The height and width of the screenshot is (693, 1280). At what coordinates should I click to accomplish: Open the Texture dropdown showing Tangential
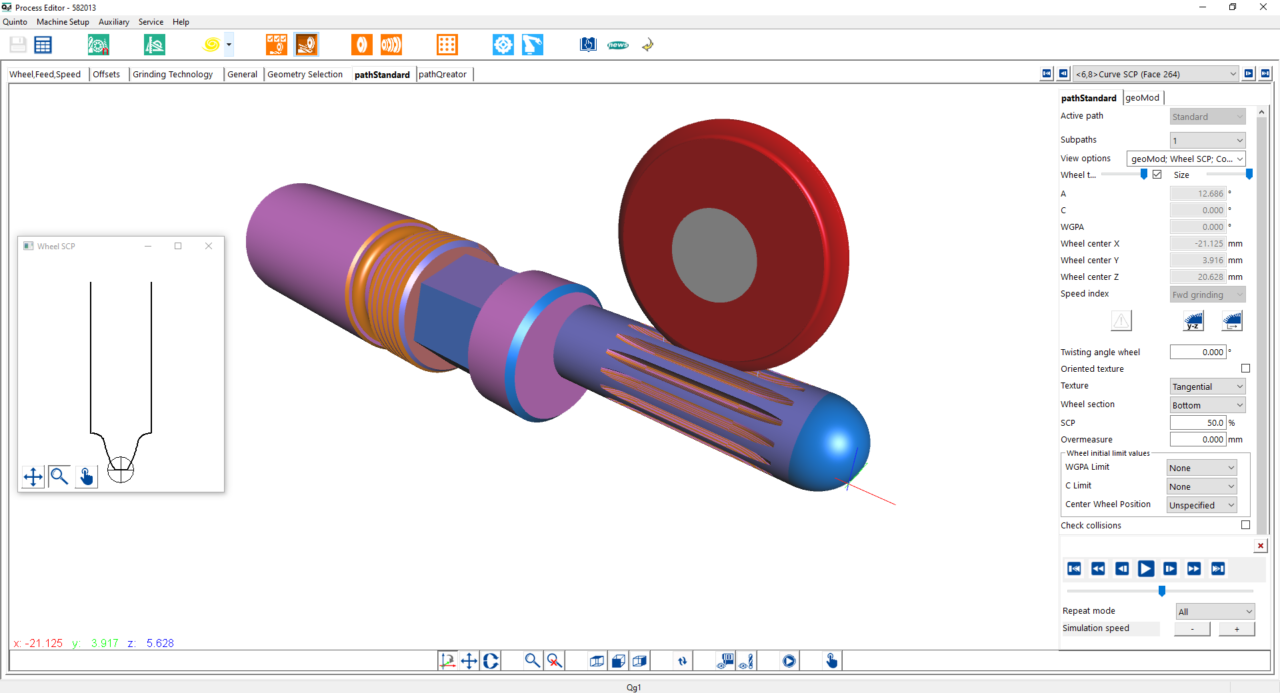1208,386
